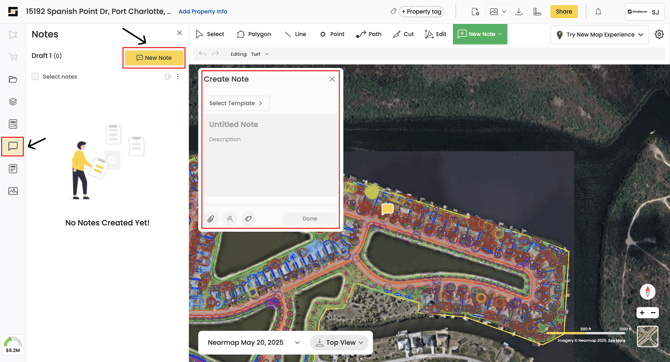
Task: Close the Create Note dialog
Action: tap(332, 79)
